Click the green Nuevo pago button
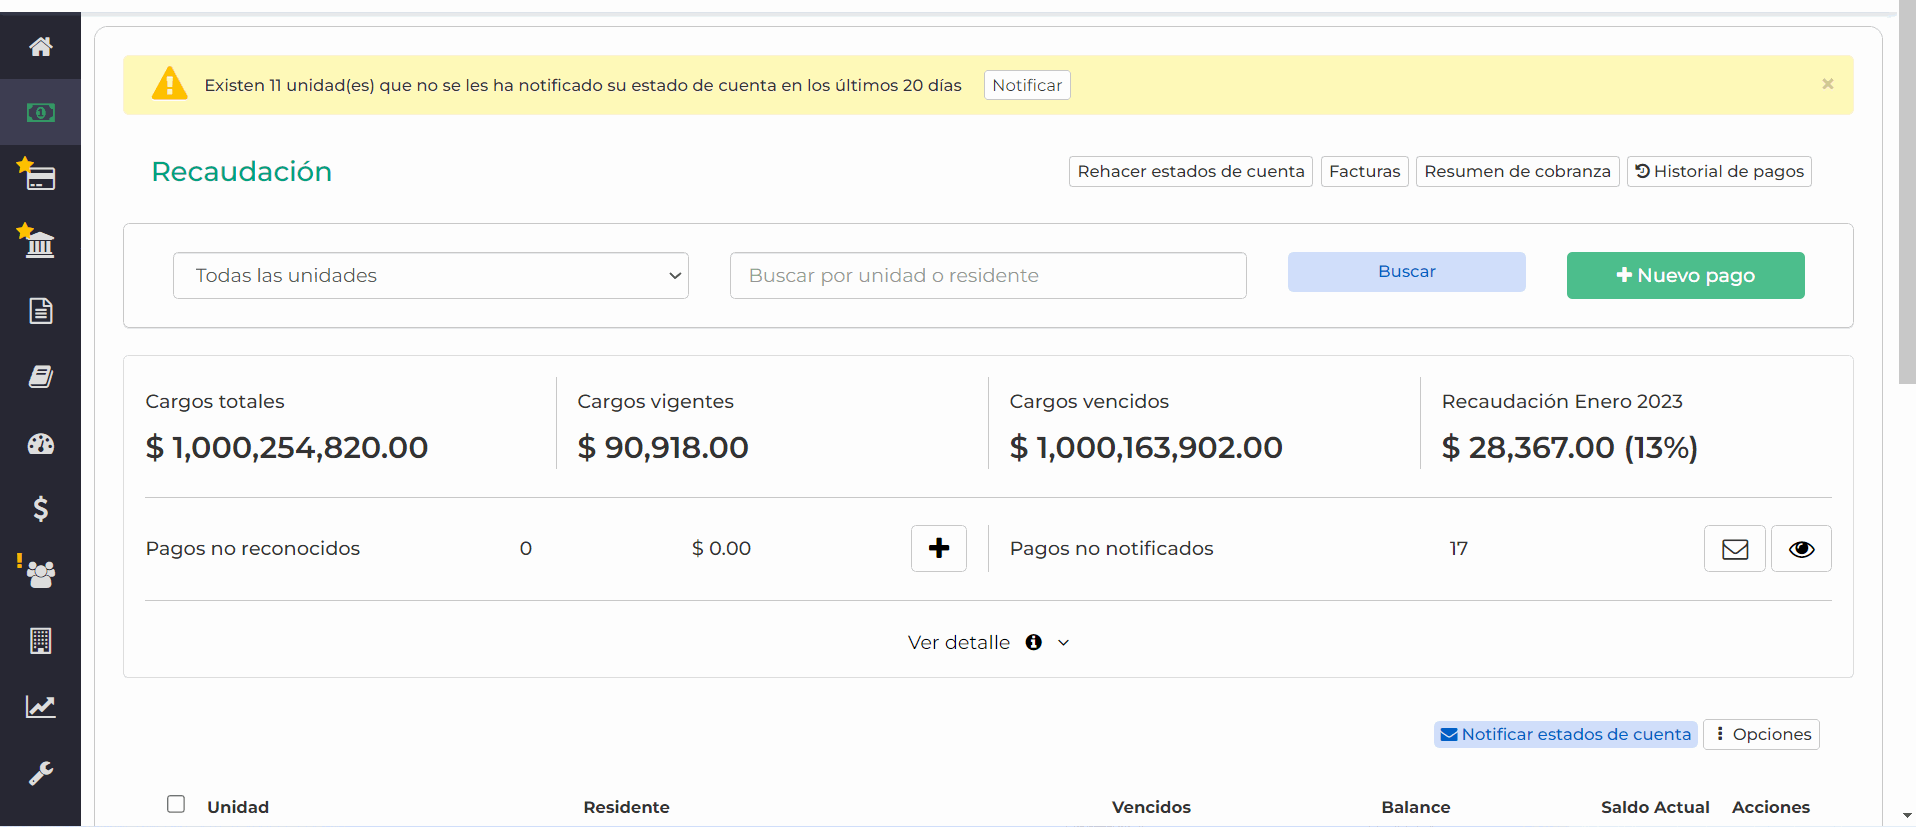 1685,276
